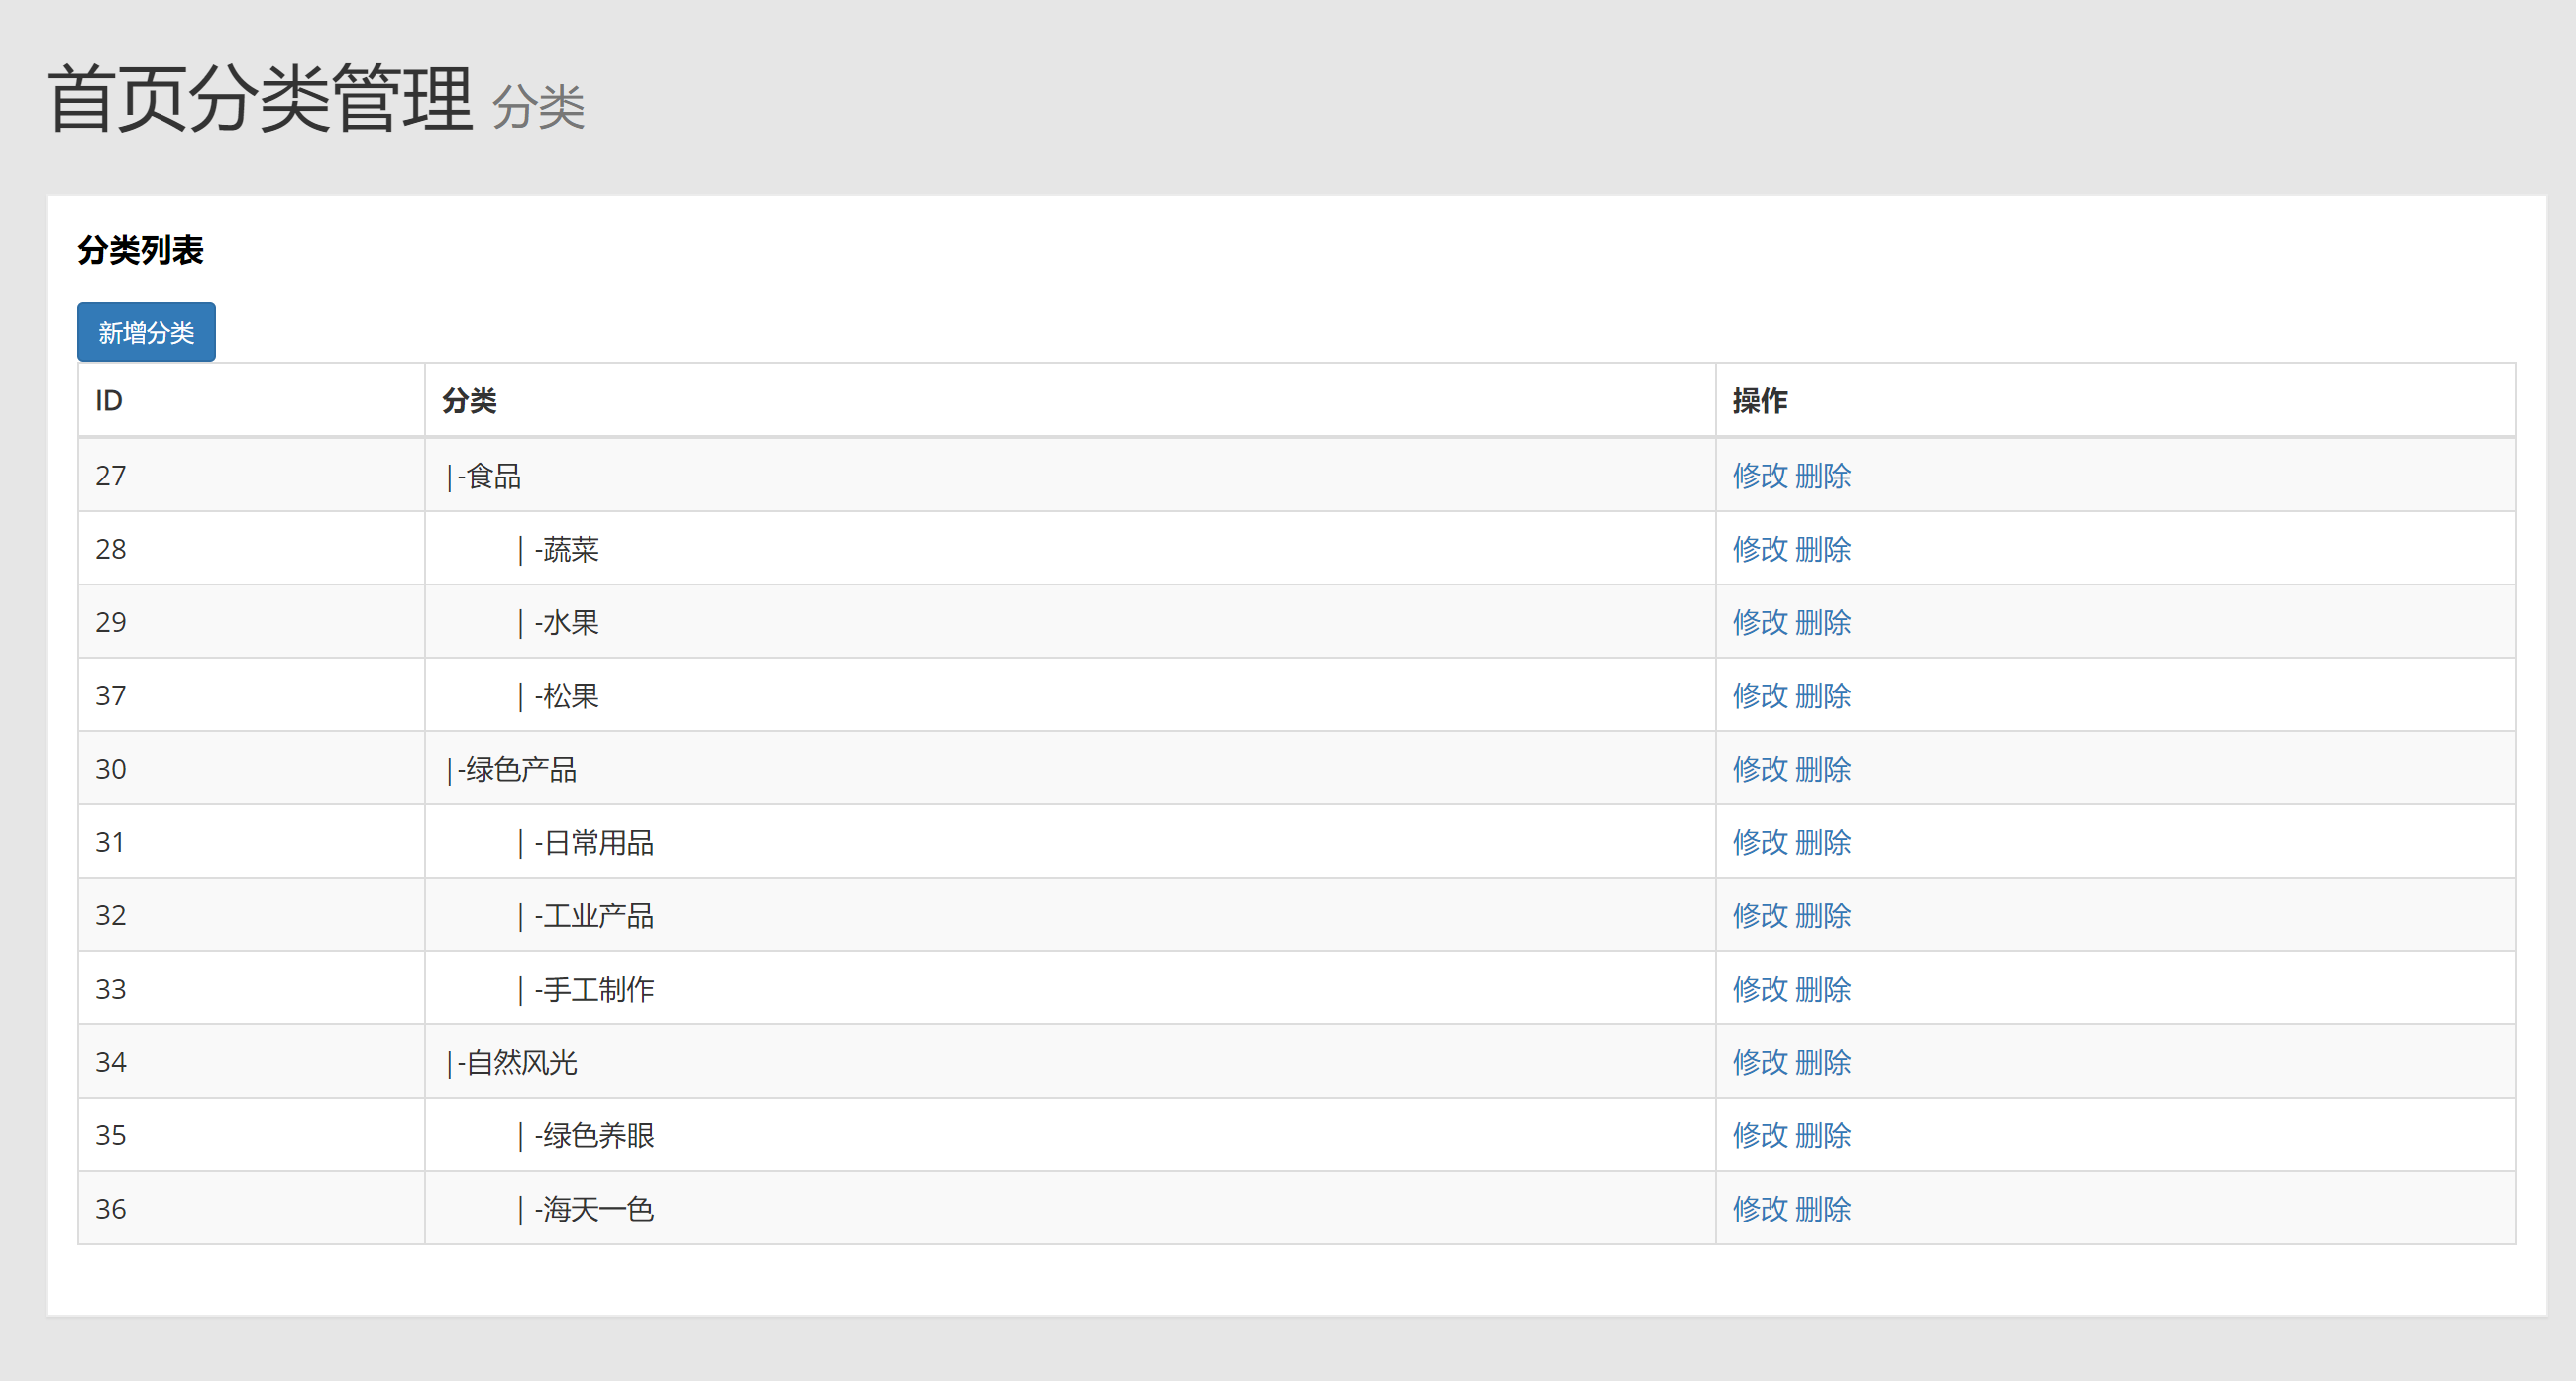Click 修改 for 水果 category
The image size is (2576, 1381).
tap(1759, 623)
